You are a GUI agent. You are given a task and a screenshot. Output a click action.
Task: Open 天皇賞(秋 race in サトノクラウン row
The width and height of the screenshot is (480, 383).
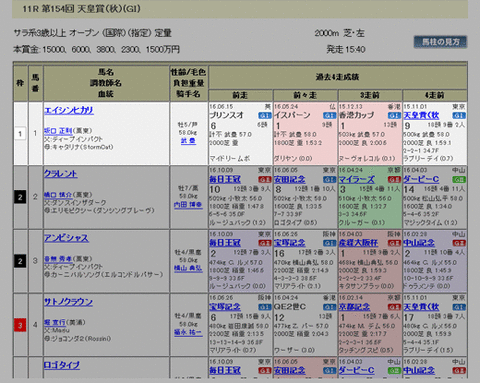421,307
